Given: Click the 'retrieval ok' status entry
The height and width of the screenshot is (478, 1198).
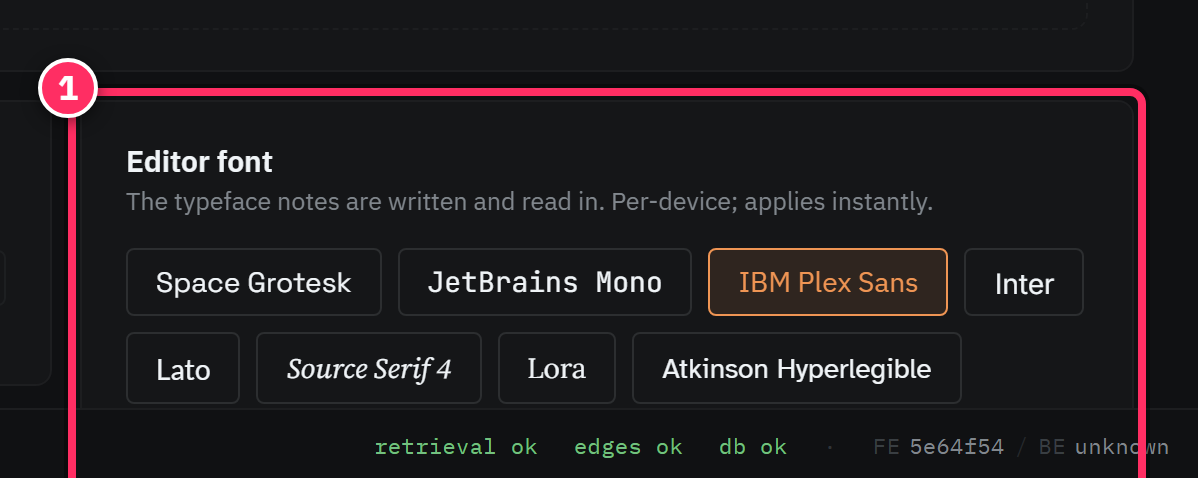Looking at the screenshot, I should click(456, 447).
